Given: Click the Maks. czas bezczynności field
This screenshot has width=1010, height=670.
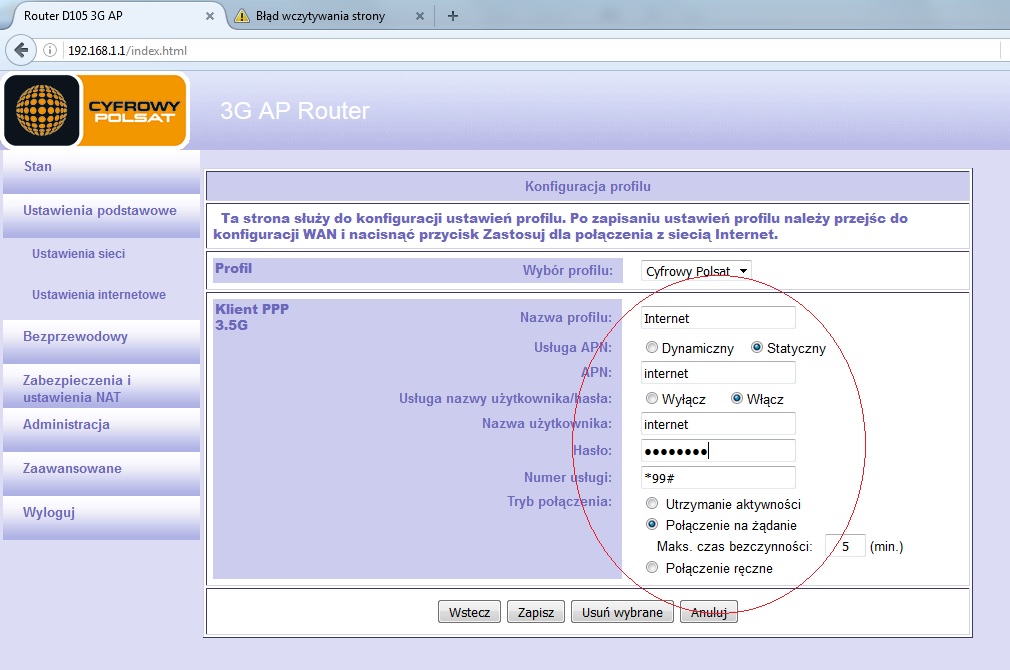Looking at the screenshot, I should [844, 546].
